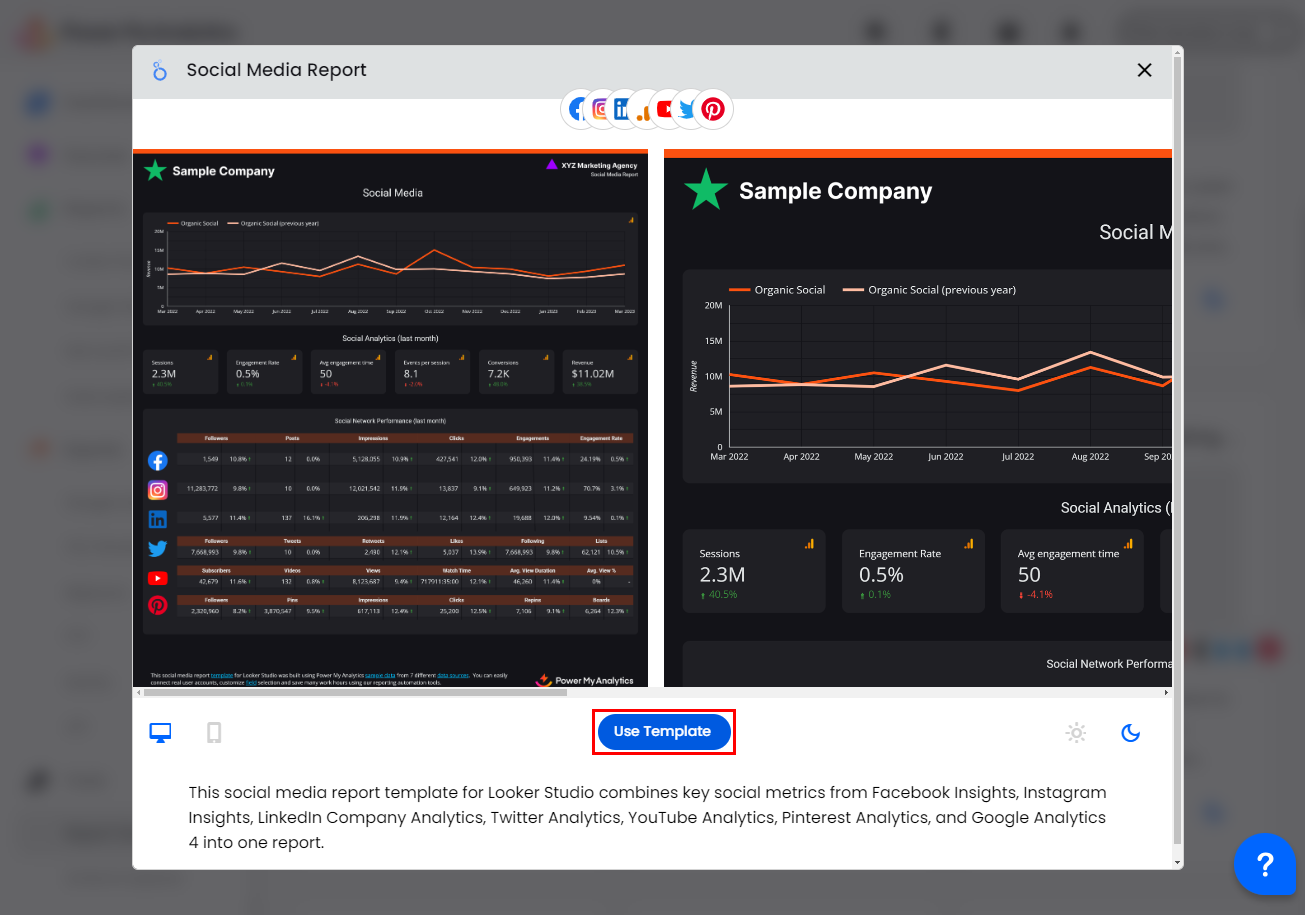Switch to desktop preview mode
The image size is (1305, 915).
tap(160, 733)
